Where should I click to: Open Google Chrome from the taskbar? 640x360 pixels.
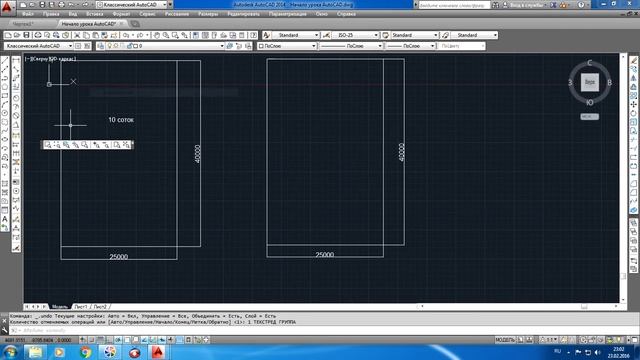point(85,352)
